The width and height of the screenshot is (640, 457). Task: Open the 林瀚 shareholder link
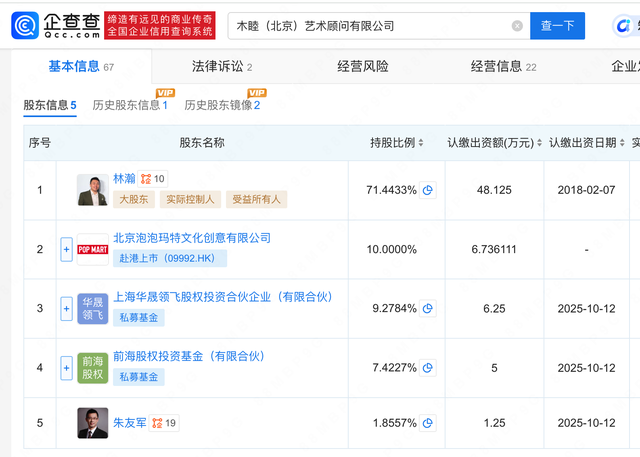pos(123,178)
